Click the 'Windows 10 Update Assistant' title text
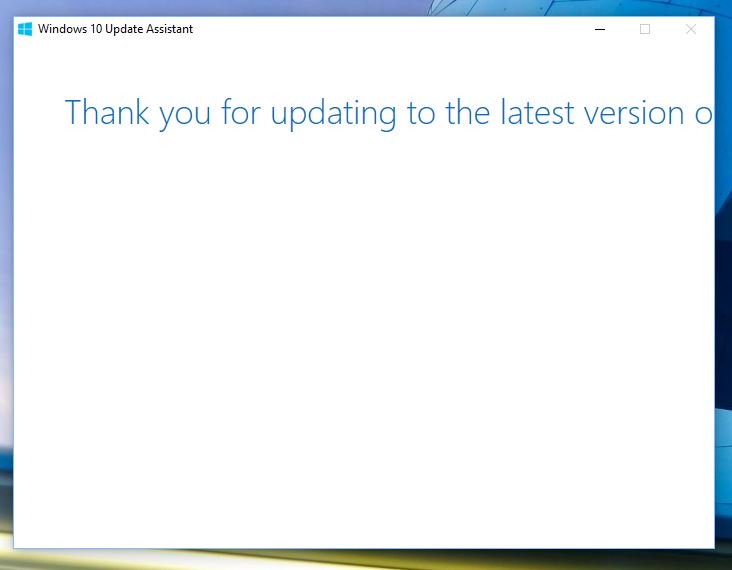 [x=115, y=29]
